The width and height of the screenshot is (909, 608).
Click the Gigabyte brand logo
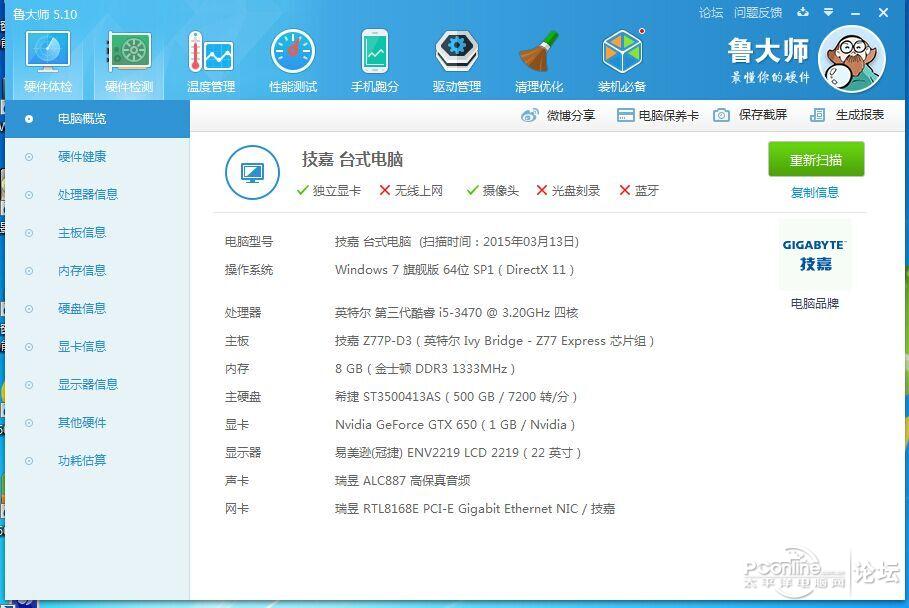pyautogui.click(x=815, y=255)
